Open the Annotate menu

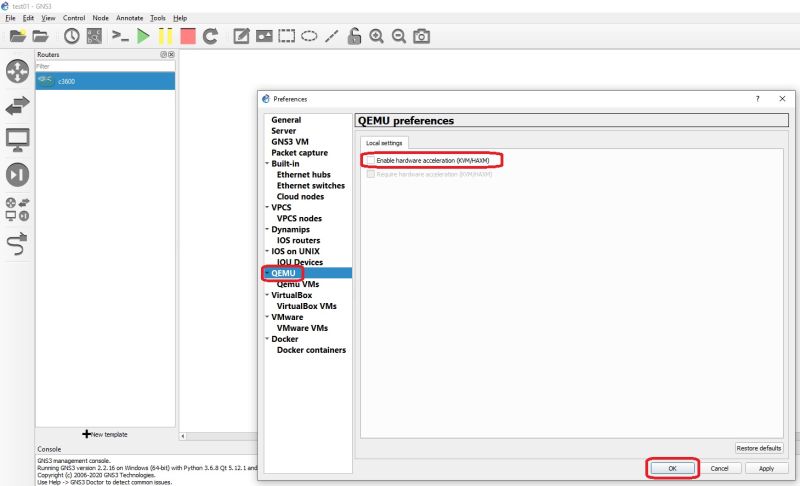point(130,18)
